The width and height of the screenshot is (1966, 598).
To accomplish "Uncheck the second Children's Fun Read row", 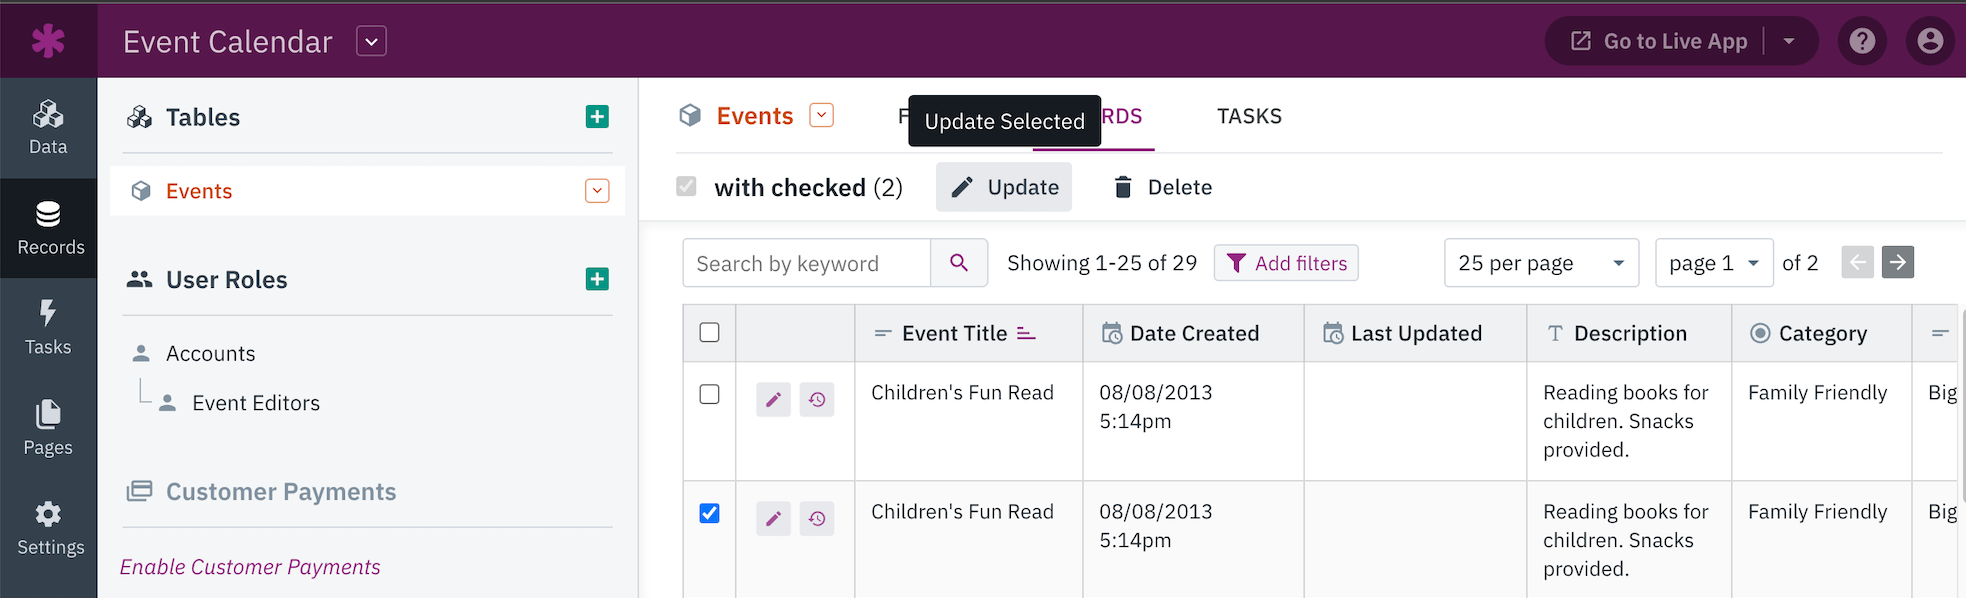I will [x=709, y=513].
